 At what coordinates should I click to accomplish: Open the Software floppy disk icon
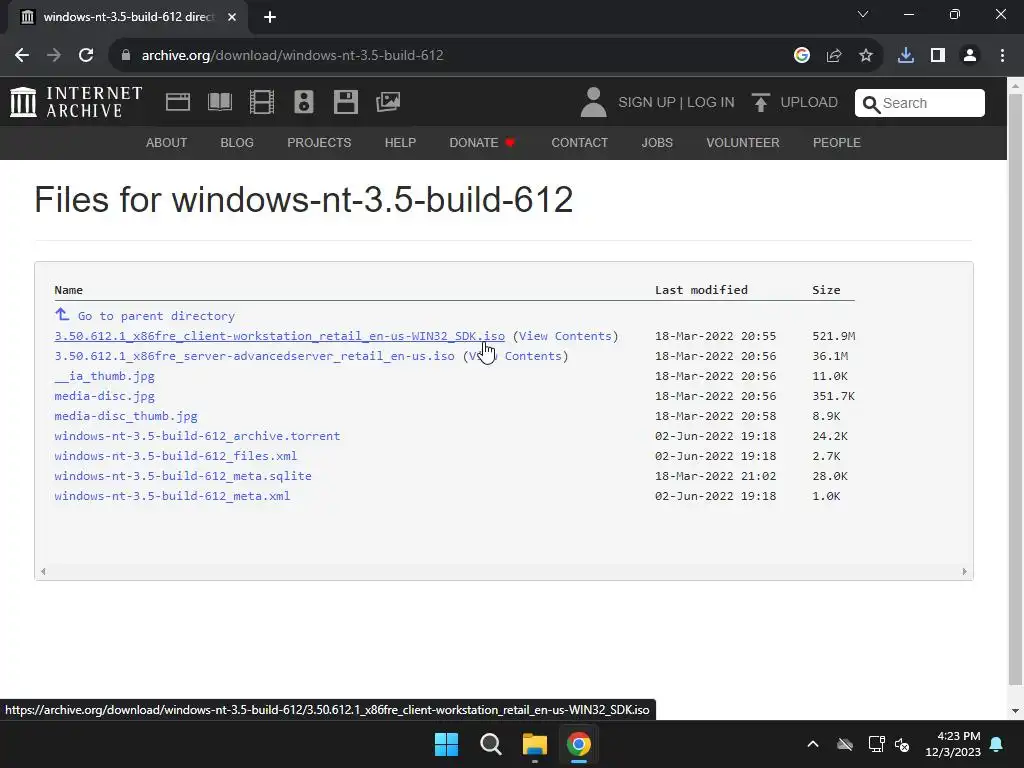click(345, 102)
